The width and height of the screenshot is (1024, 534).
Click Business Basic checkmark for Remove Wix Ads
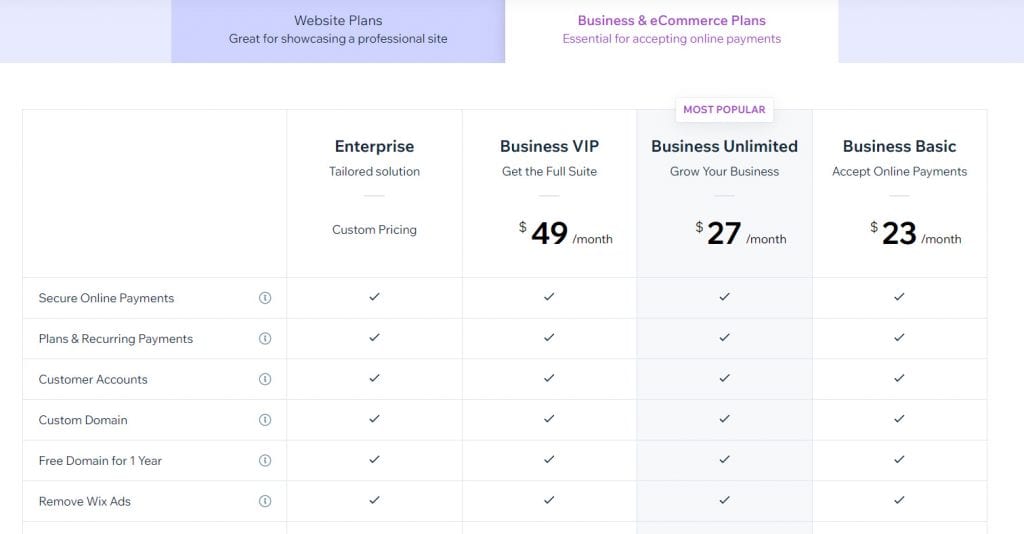point(899,500)
